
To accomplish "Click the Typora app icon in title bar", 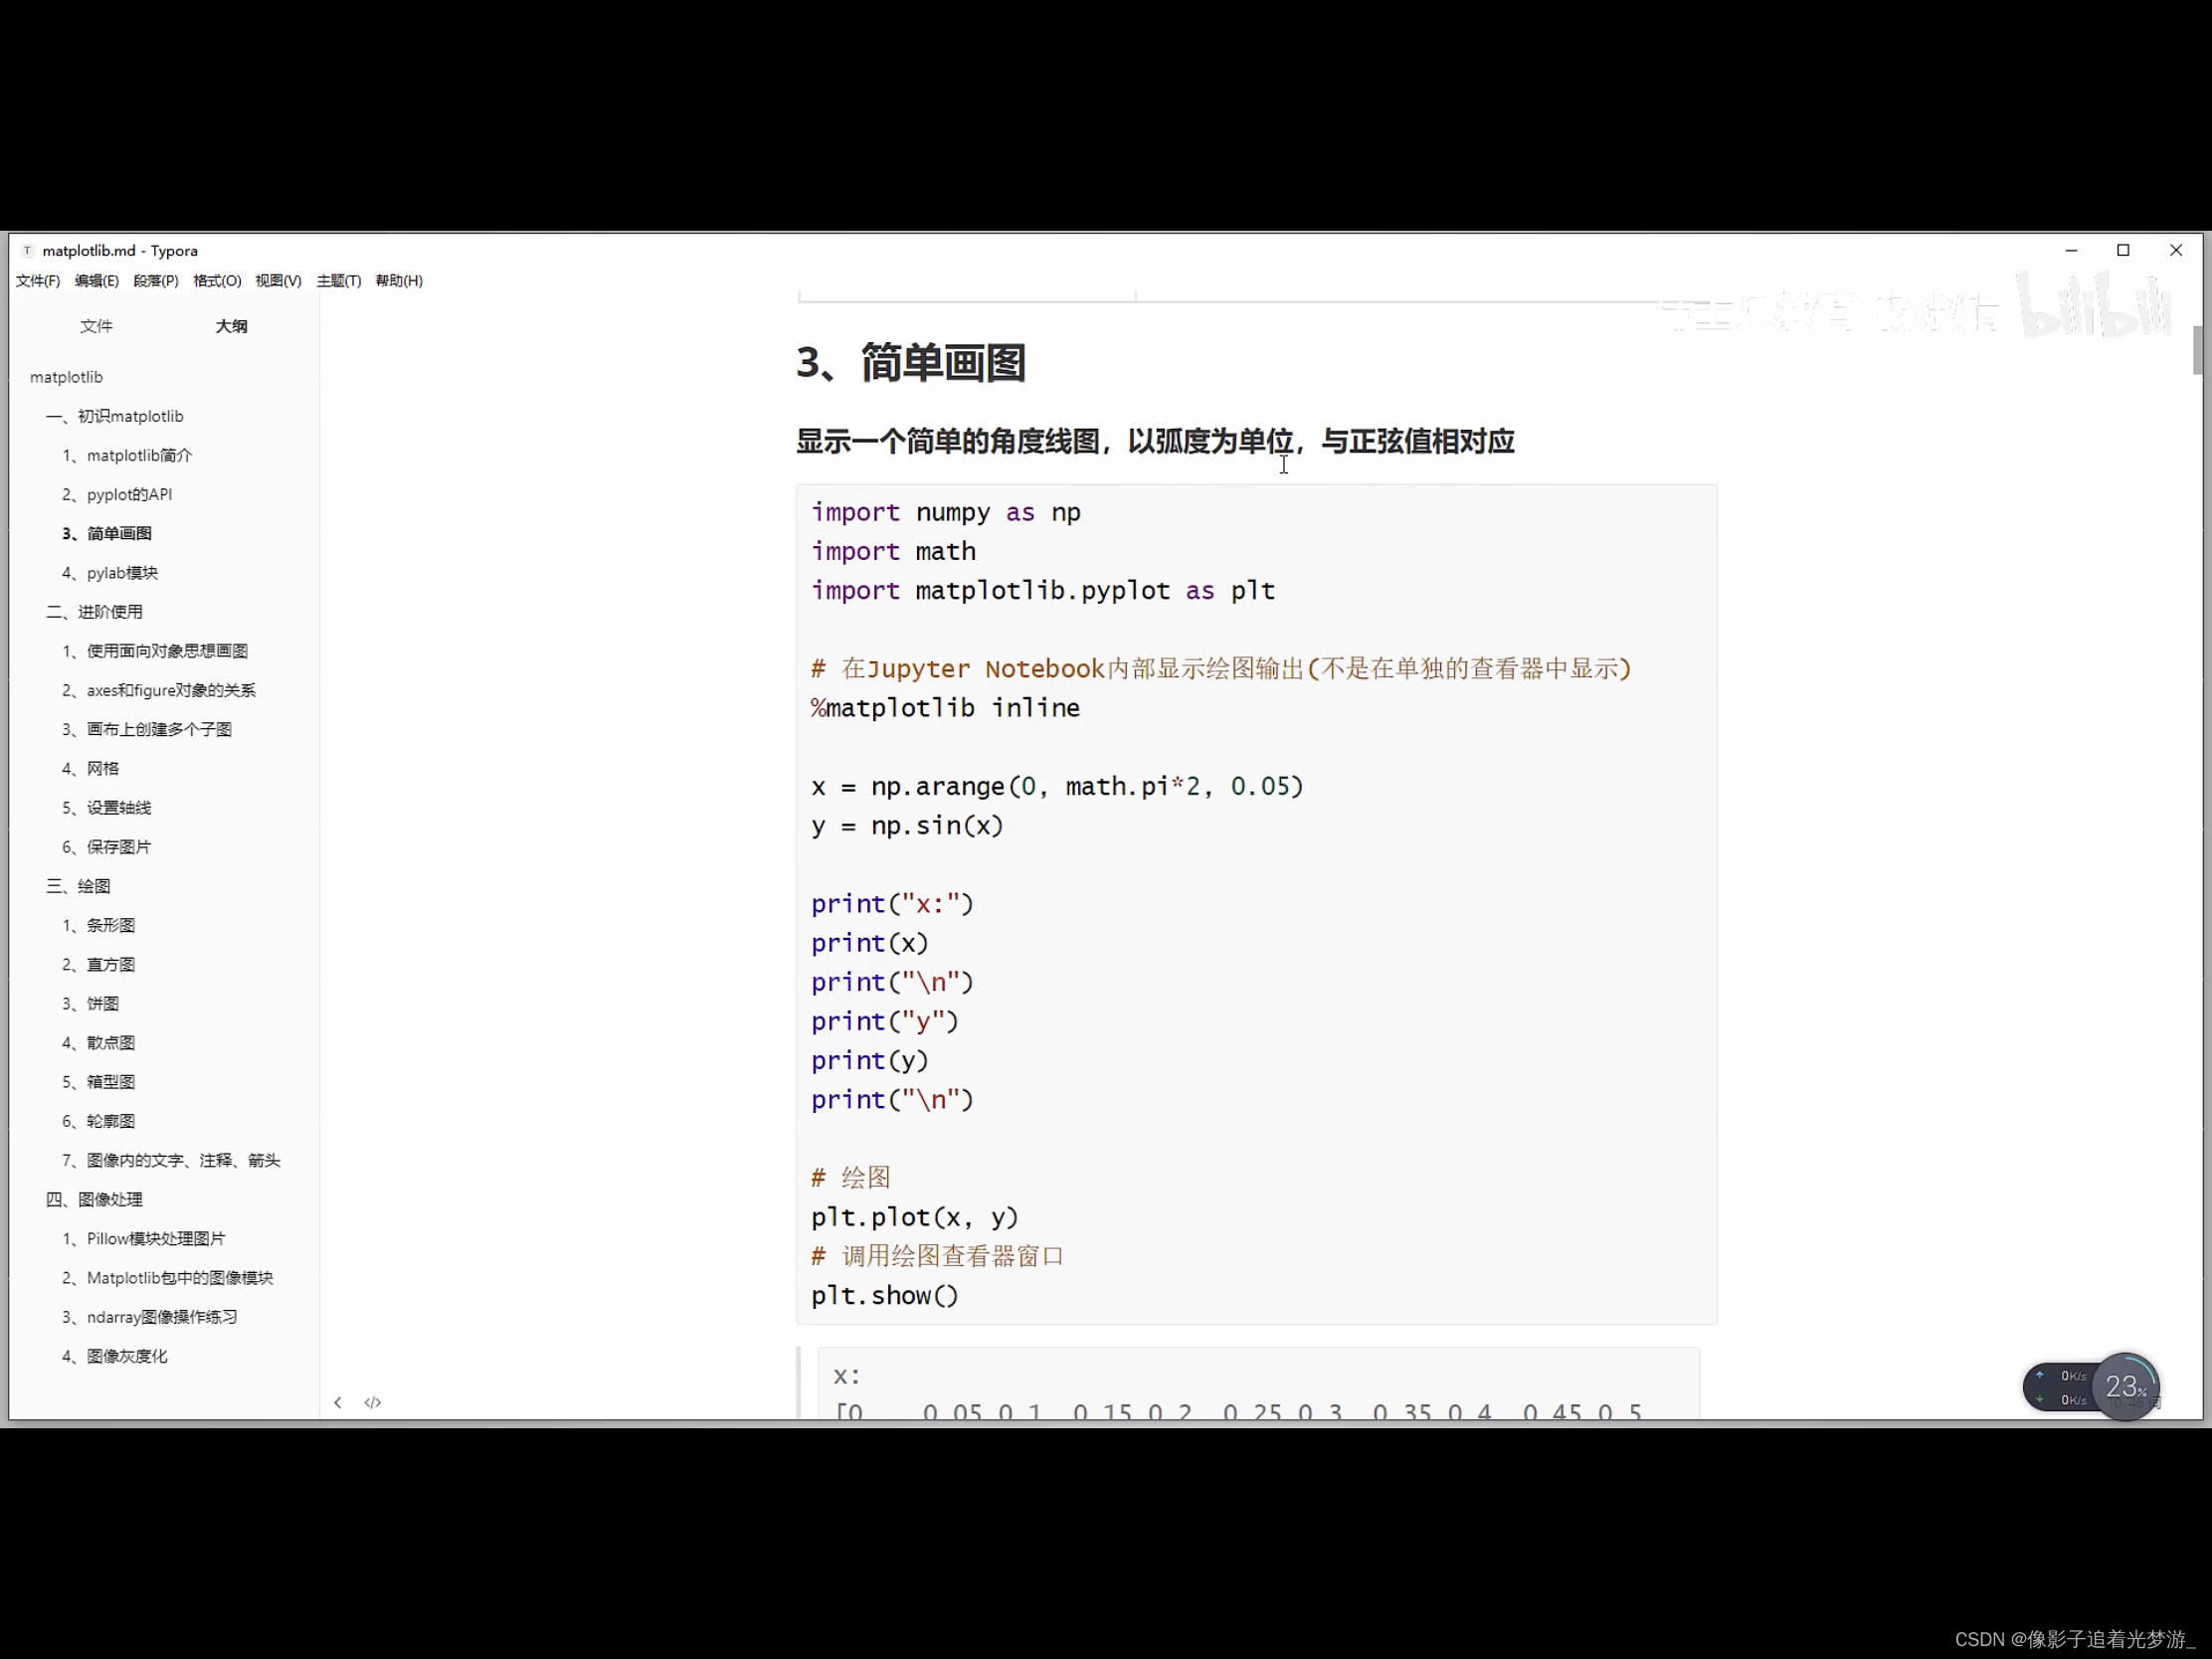I will [x=27, y=250].
